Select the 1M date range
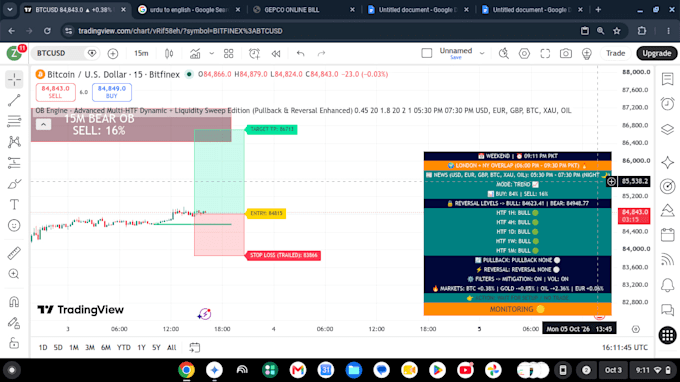 [x=74, y=347]
